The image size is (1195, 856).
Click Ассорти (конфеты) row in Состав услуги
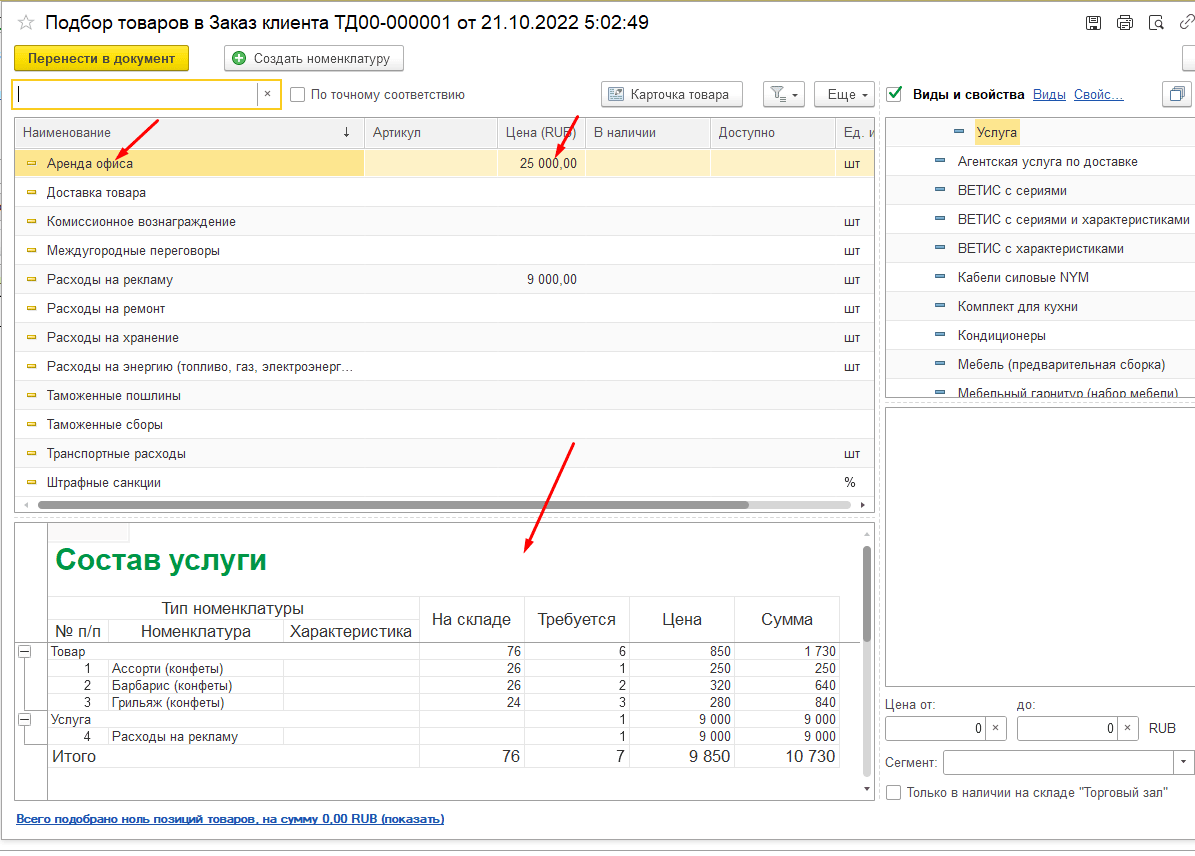pos(444,668)
